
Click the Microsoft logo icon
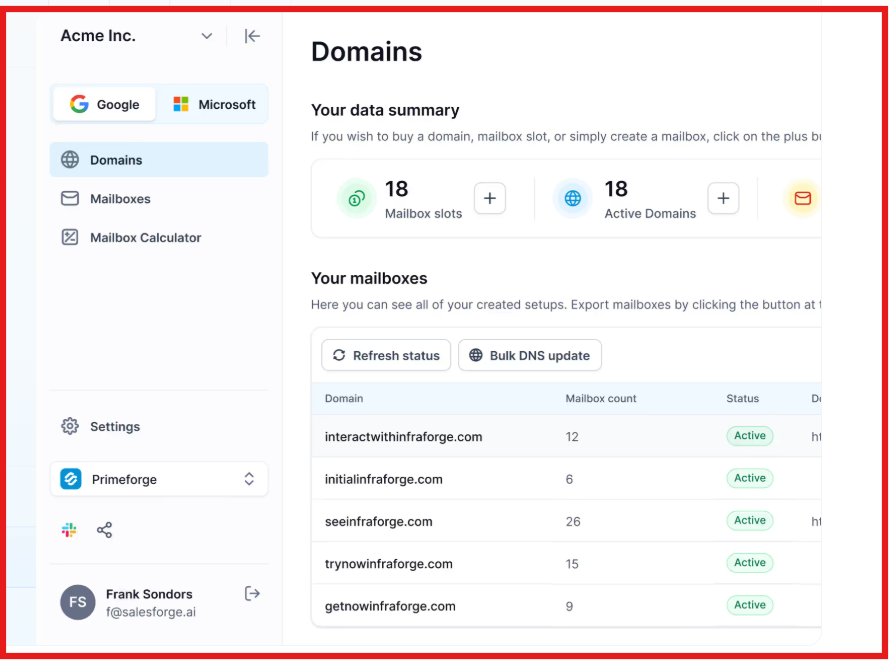pyautogui.click(x=181, y=104)
